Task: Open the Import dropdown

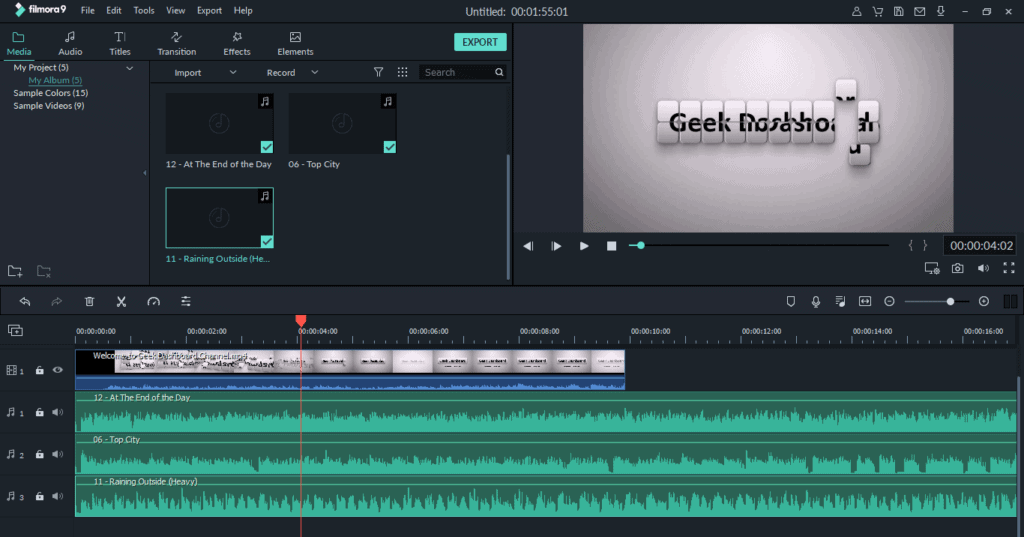Action: [x=204, y=73]
